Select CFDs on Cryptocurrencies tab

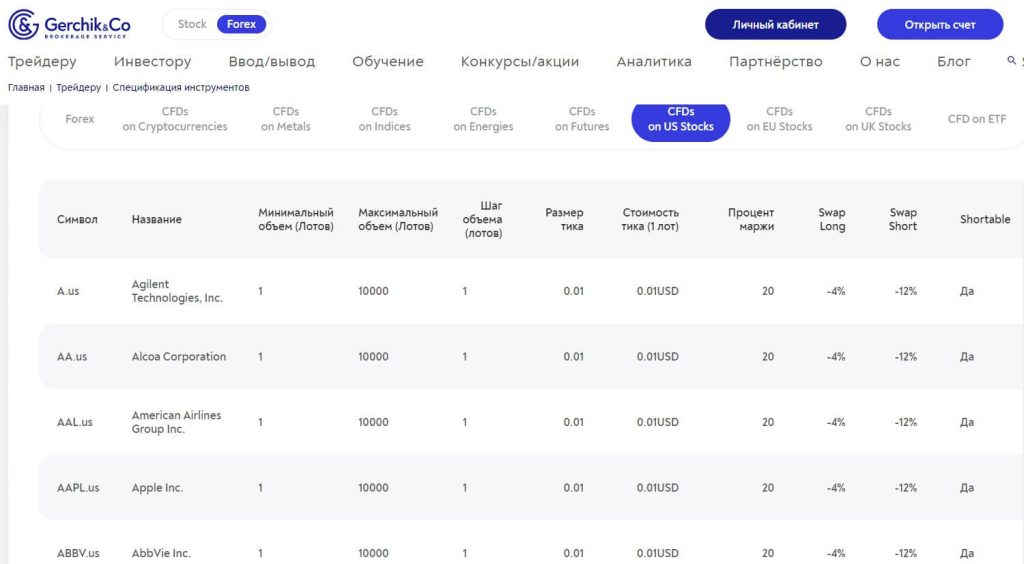[175, 119]
